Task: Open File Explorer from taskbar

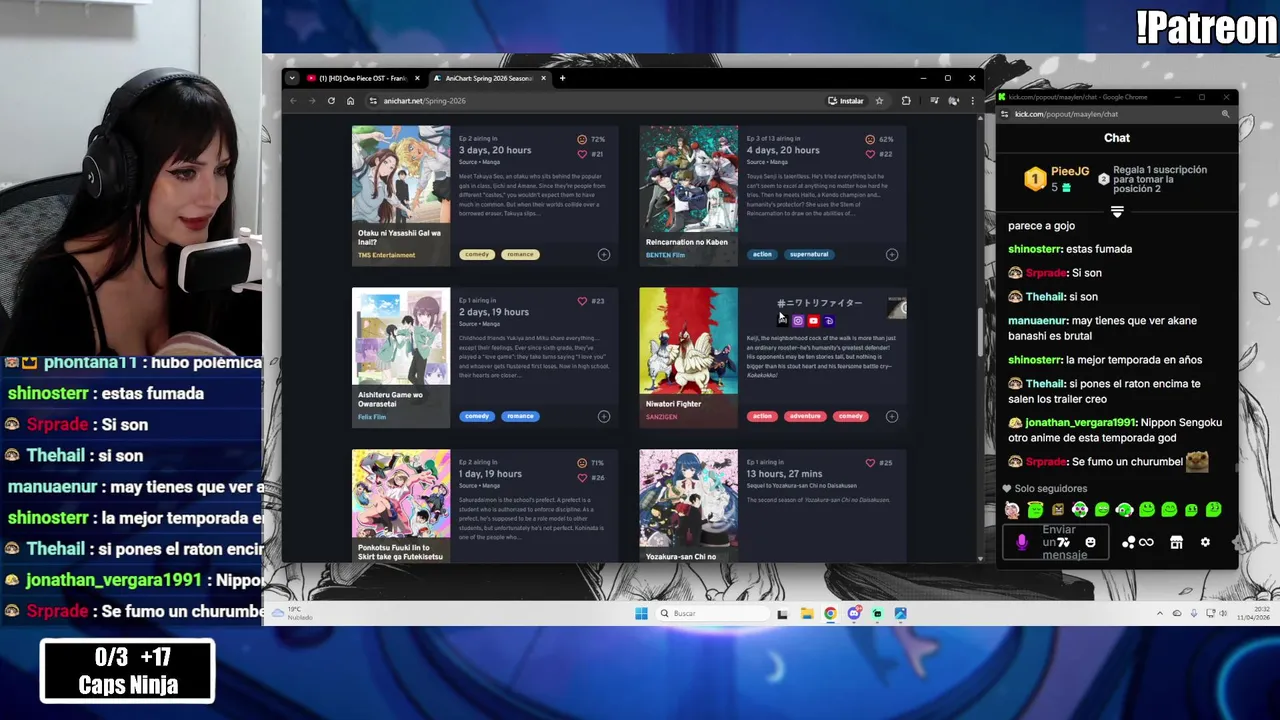Action: tap(807, 613)
